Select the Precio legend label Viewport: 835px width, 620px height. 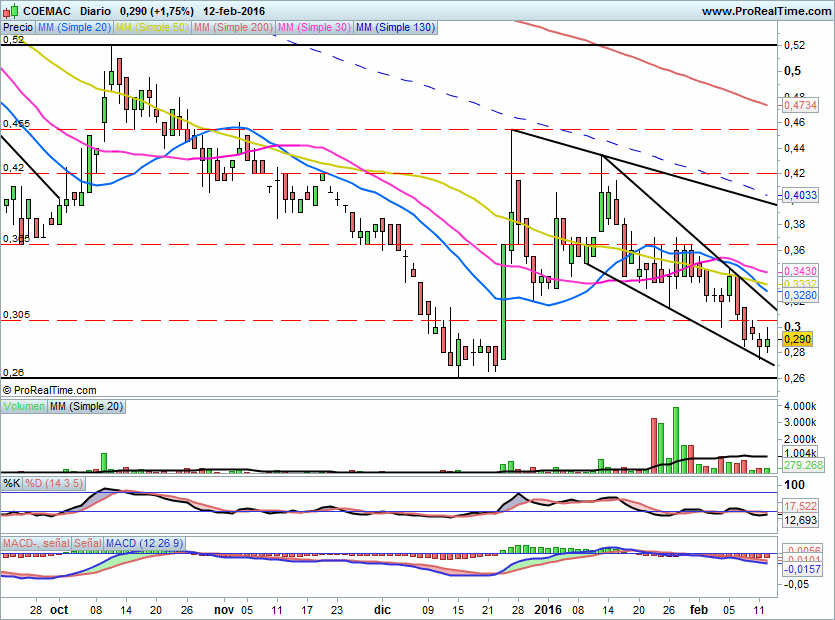[x=18, y=27]
